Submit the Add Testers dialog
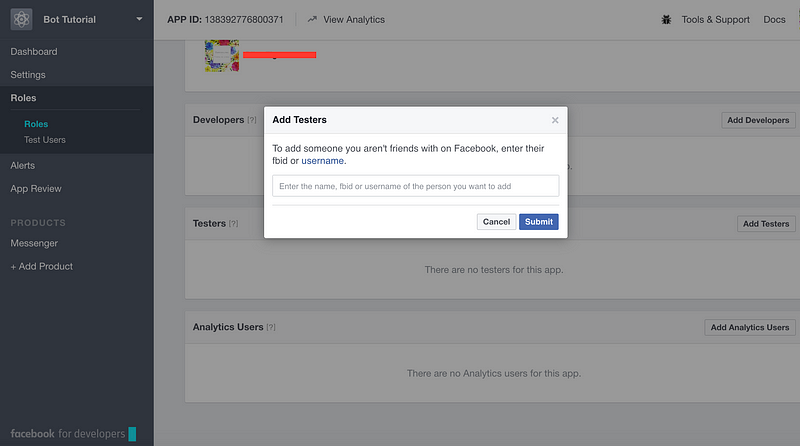 pyautogui.click(x=539, y=221)
